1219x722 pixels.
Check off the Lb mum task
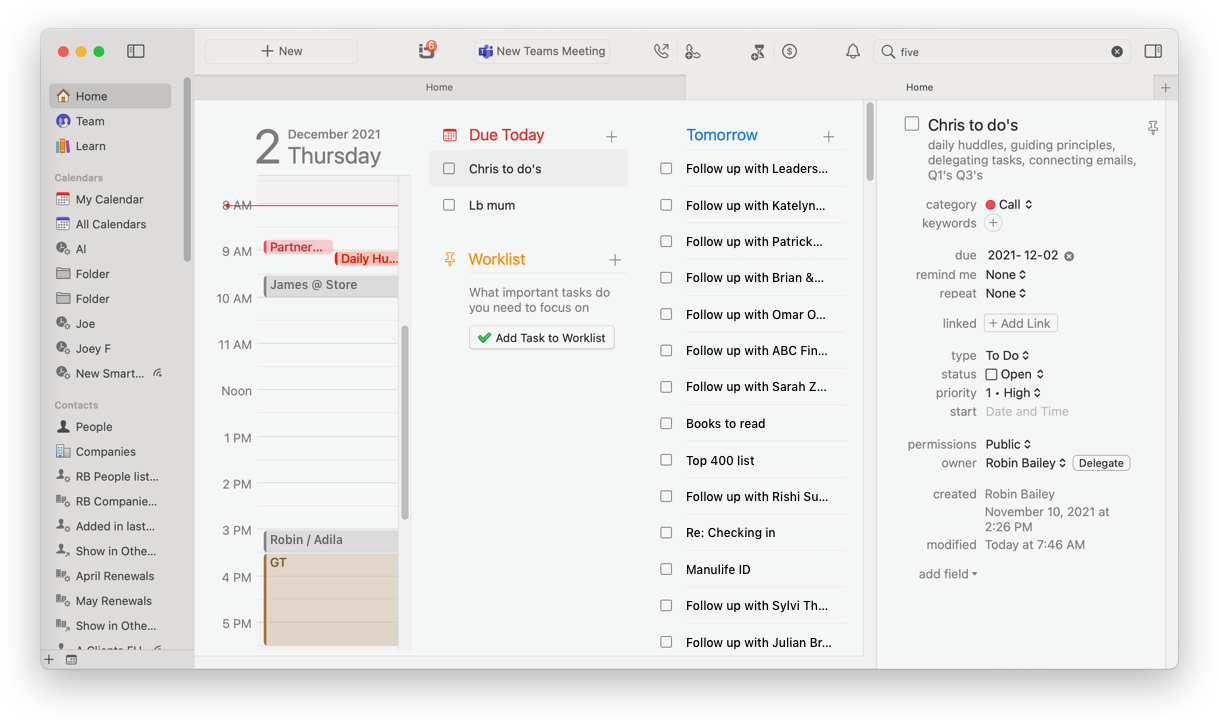pos(449,205)
